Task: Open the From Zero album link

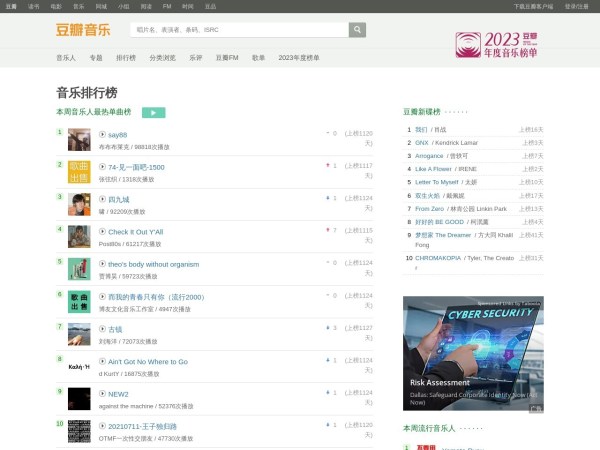Action: [x=431, y=208]
